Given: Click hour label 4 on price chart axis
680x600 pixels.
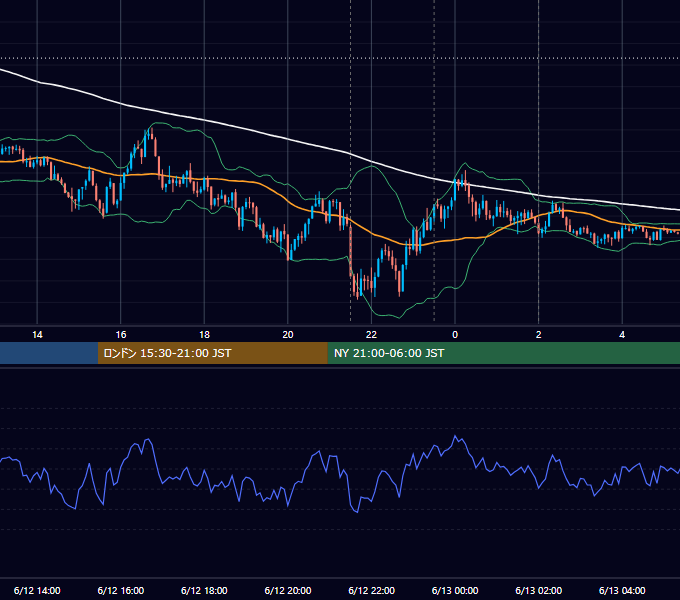Looking at the screenshot, I should pos(622,335).
